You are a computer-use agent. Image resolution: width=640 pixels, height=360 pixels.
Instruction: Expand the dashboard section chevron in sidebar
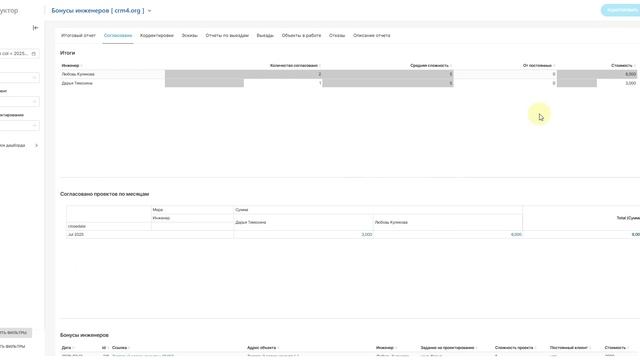pyautogui.click(x=36, y=145)
